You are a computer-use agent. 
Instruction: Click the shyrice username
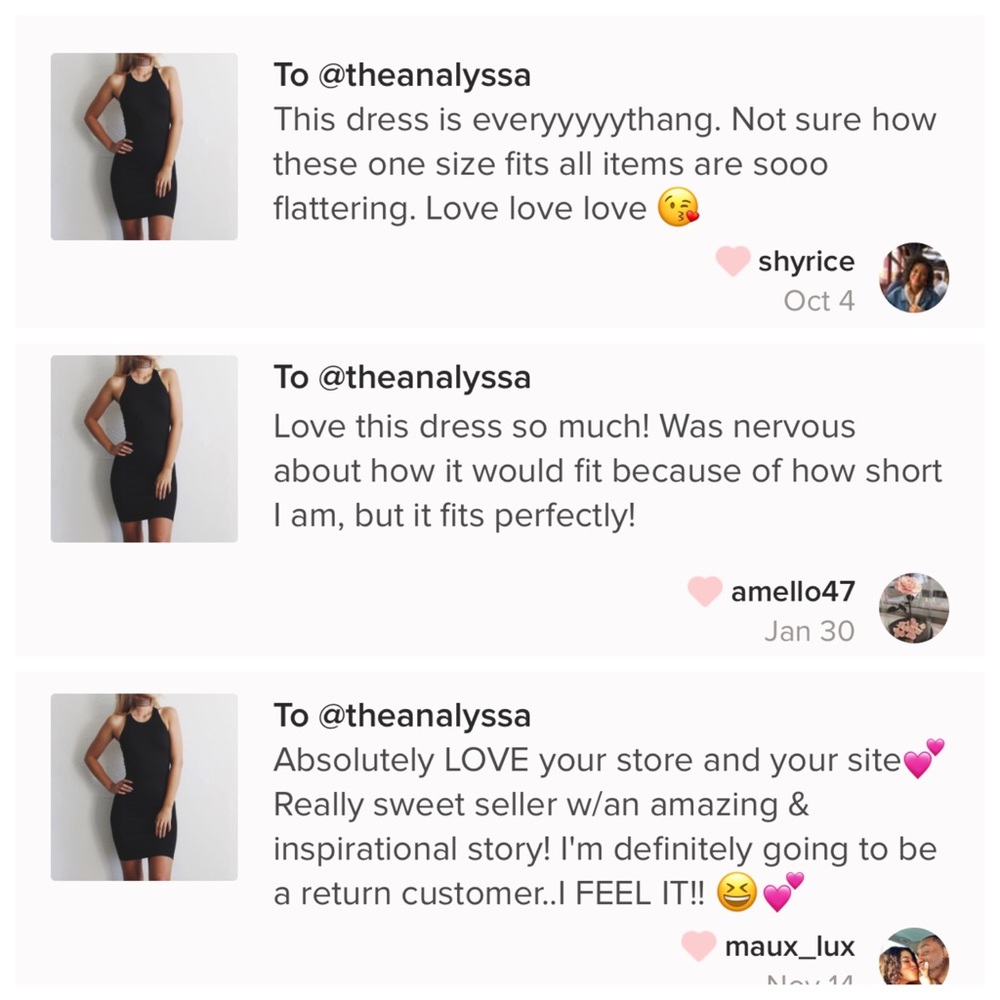tap(806, 261)
